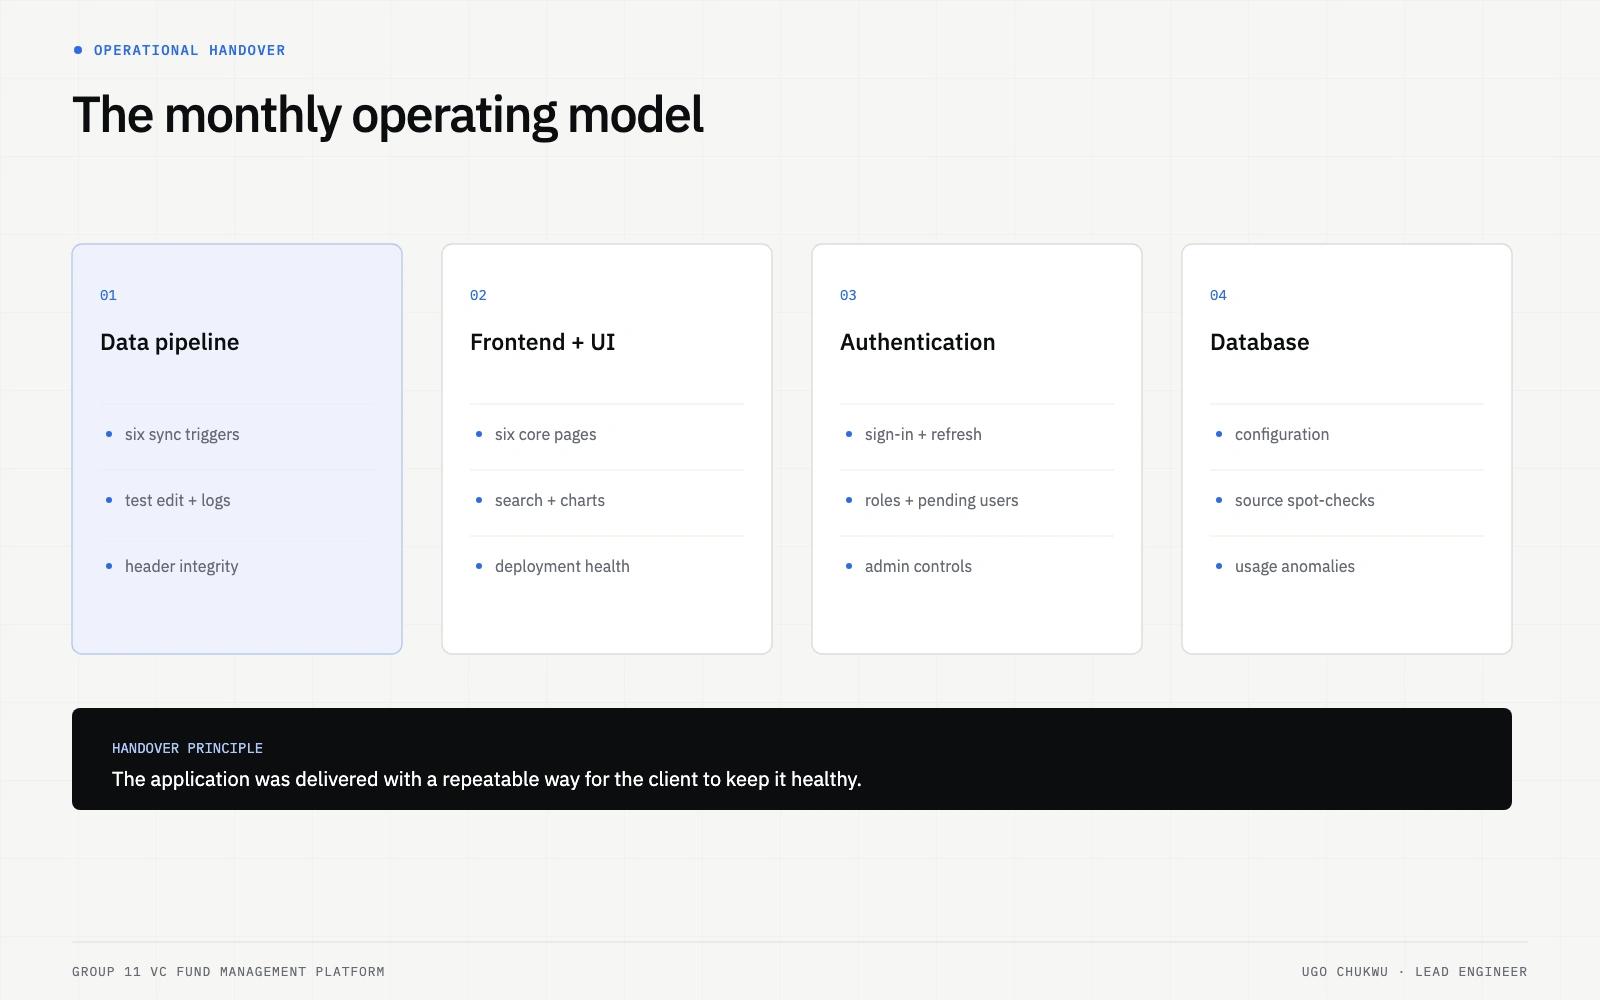Click the 03 card number label
This screenshot has height=1000, width=1600.
pos(848,295)
